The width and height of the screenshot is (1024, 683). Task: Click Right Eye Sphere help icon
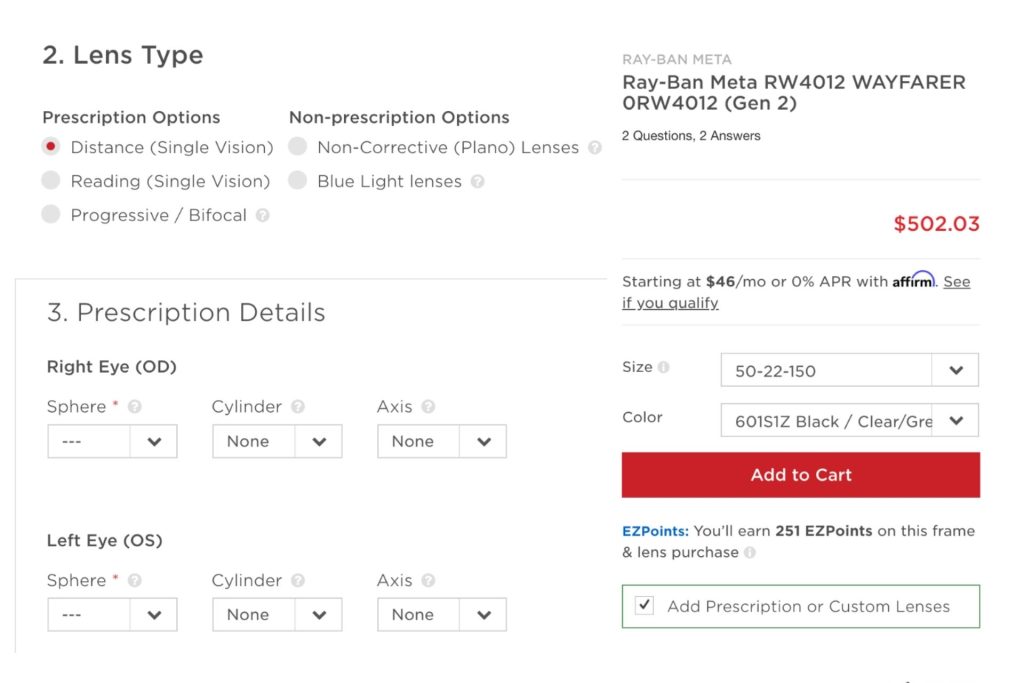pyautogui.click(x=135, y=407)
